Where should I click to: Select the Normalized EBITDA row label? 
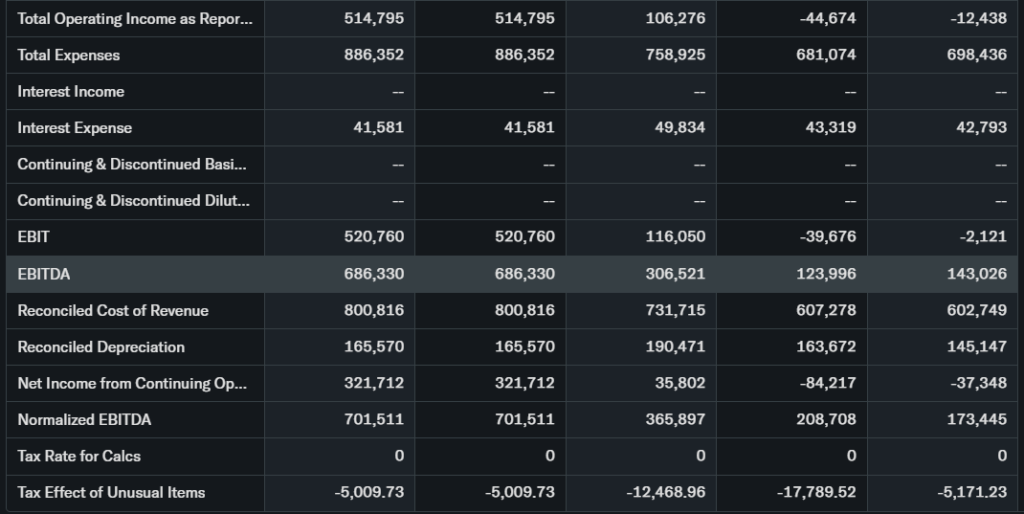84,419
